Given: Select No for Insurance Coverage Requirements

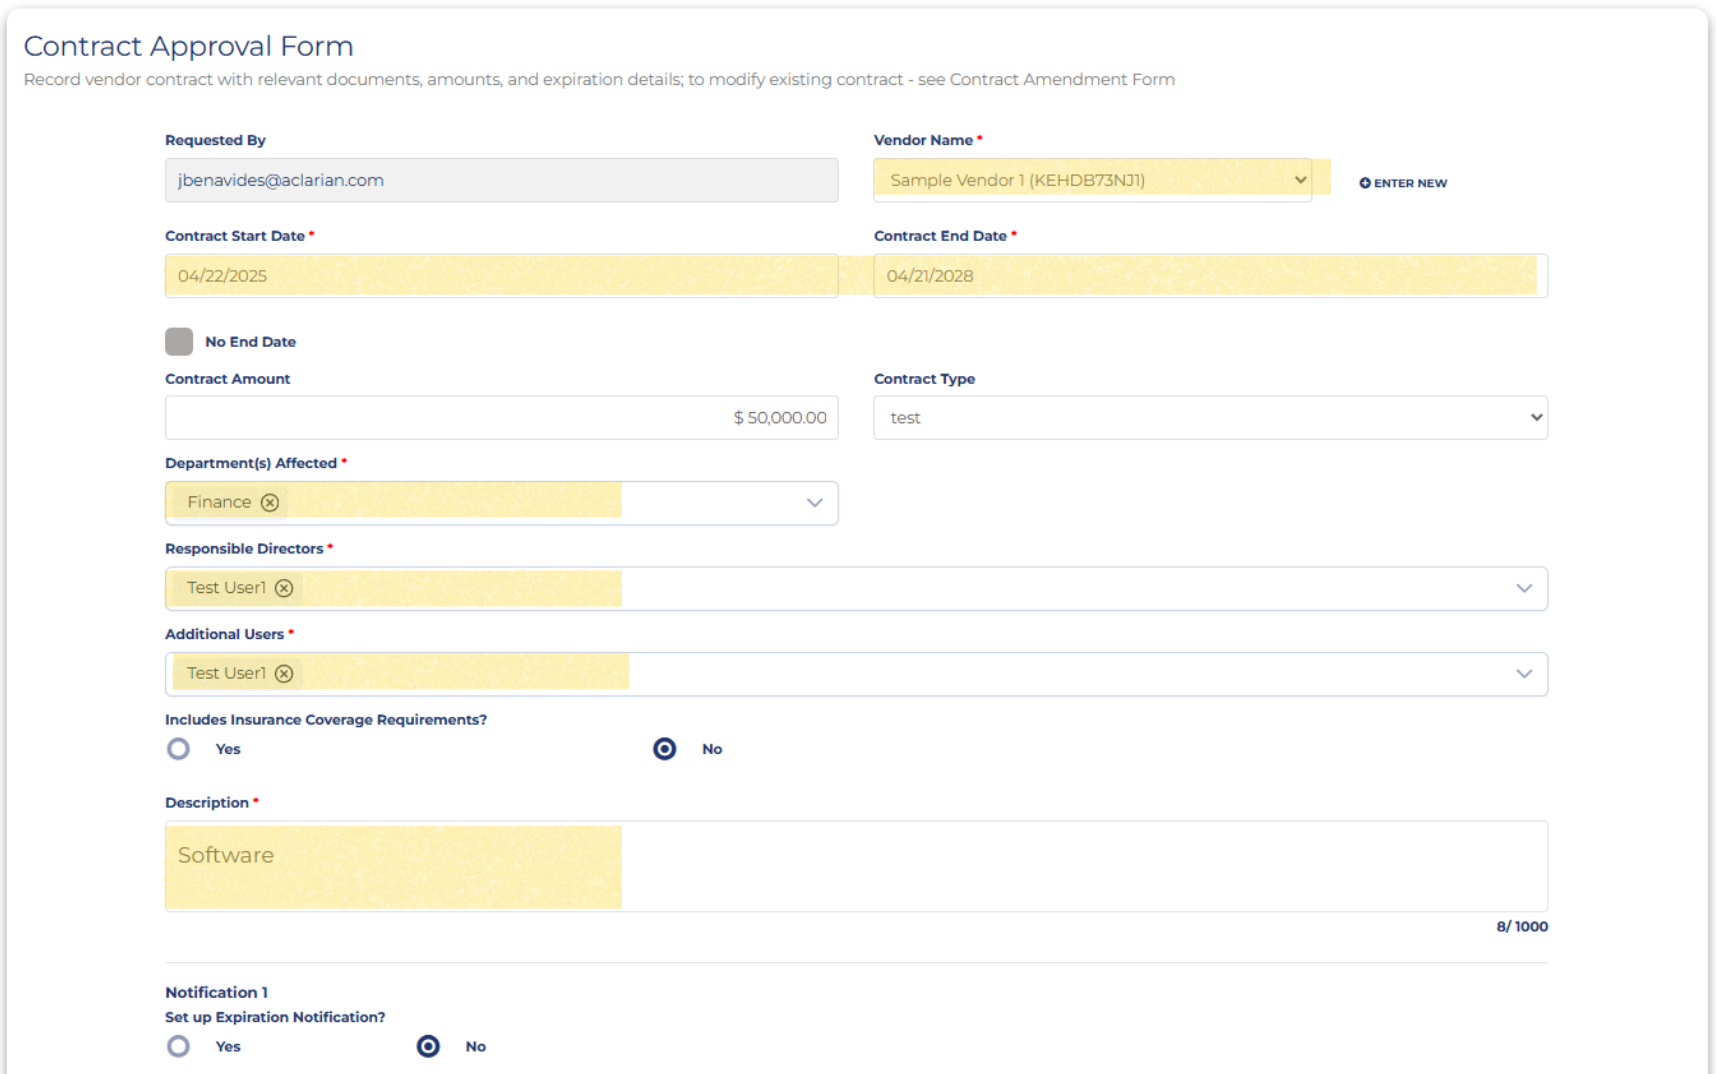Looking at the screenshot, I should (x=664, y=749).
